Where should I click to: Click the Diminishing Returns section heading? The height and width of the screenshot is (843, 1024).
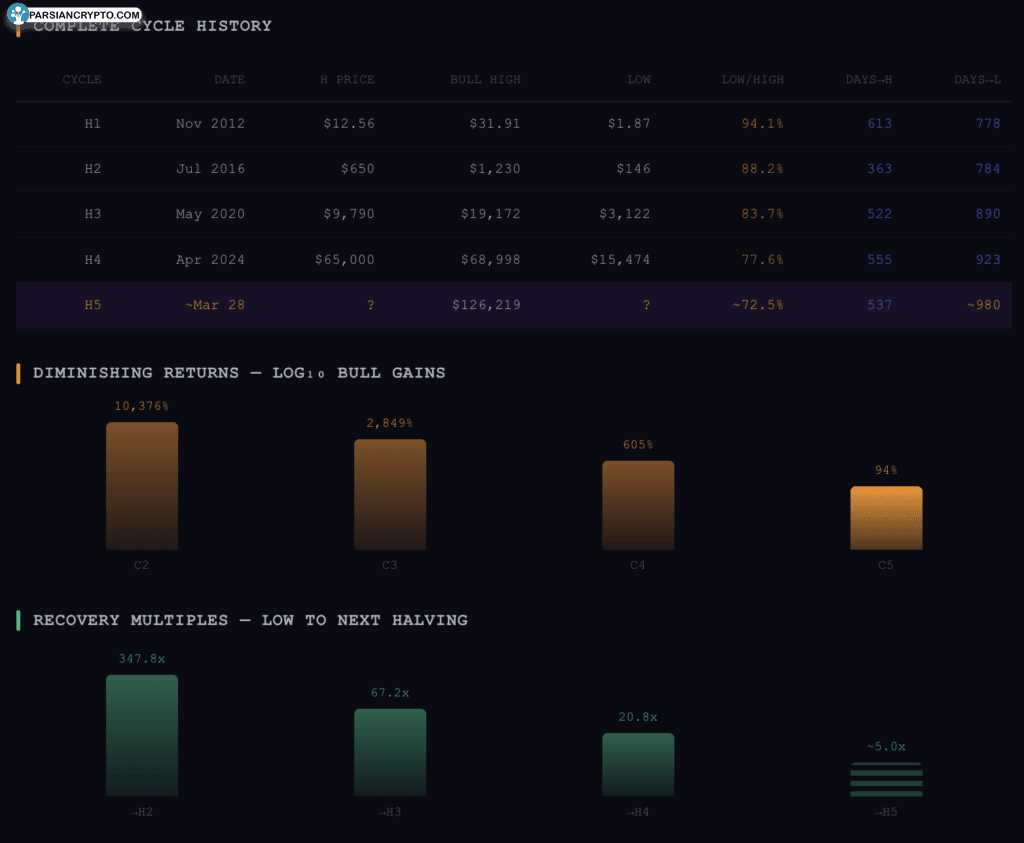[x=239, y=373]
